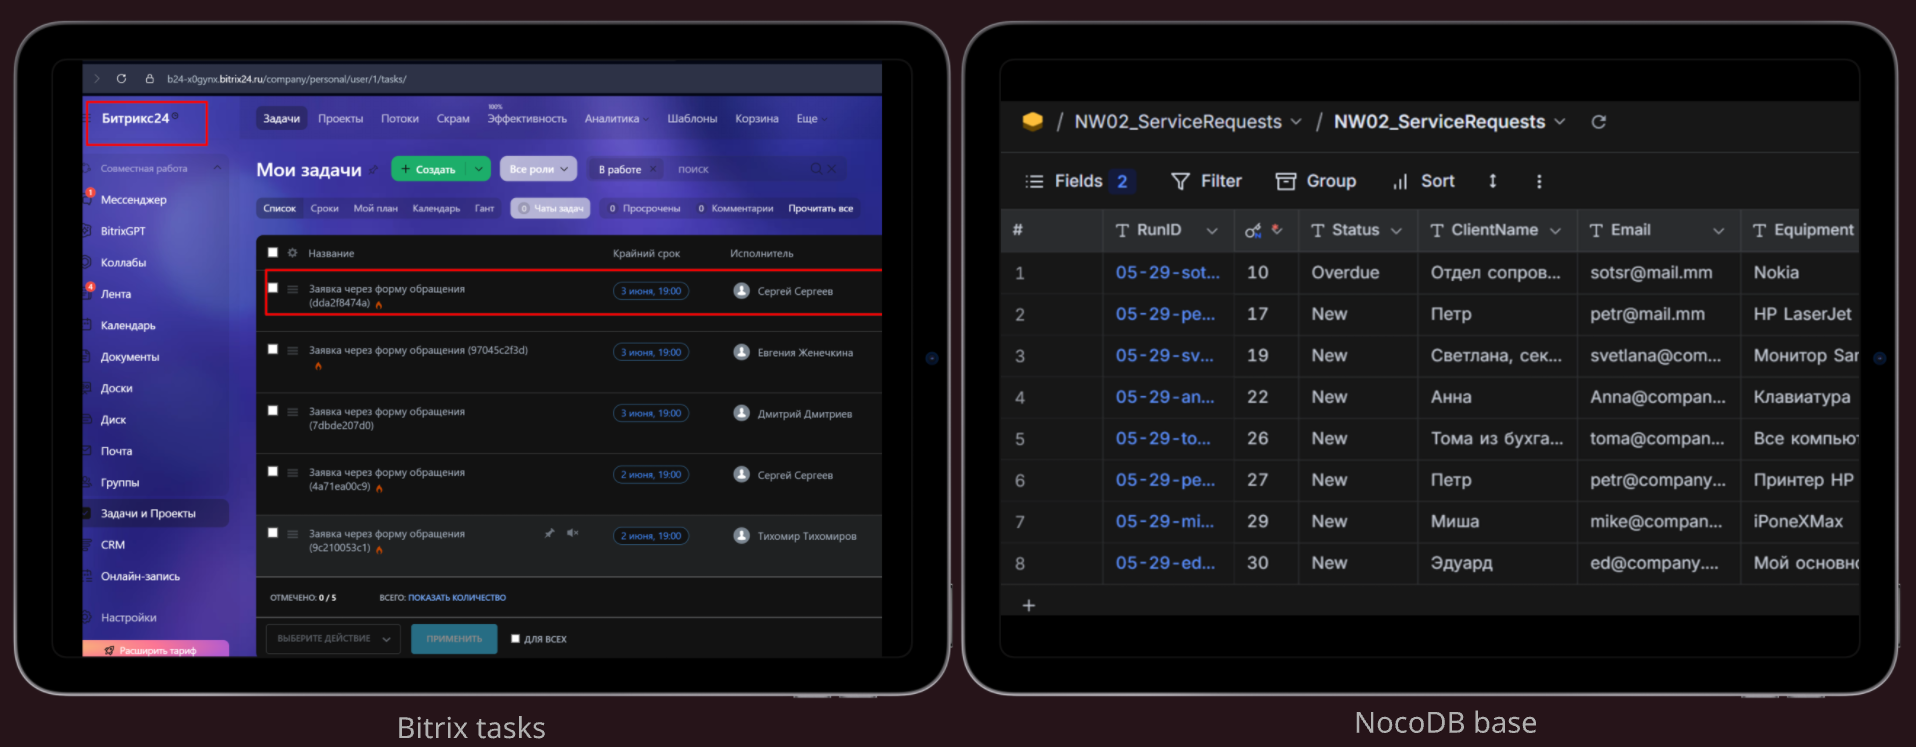Click the NocoDB base cube icon

click(x=1033, y=121)
